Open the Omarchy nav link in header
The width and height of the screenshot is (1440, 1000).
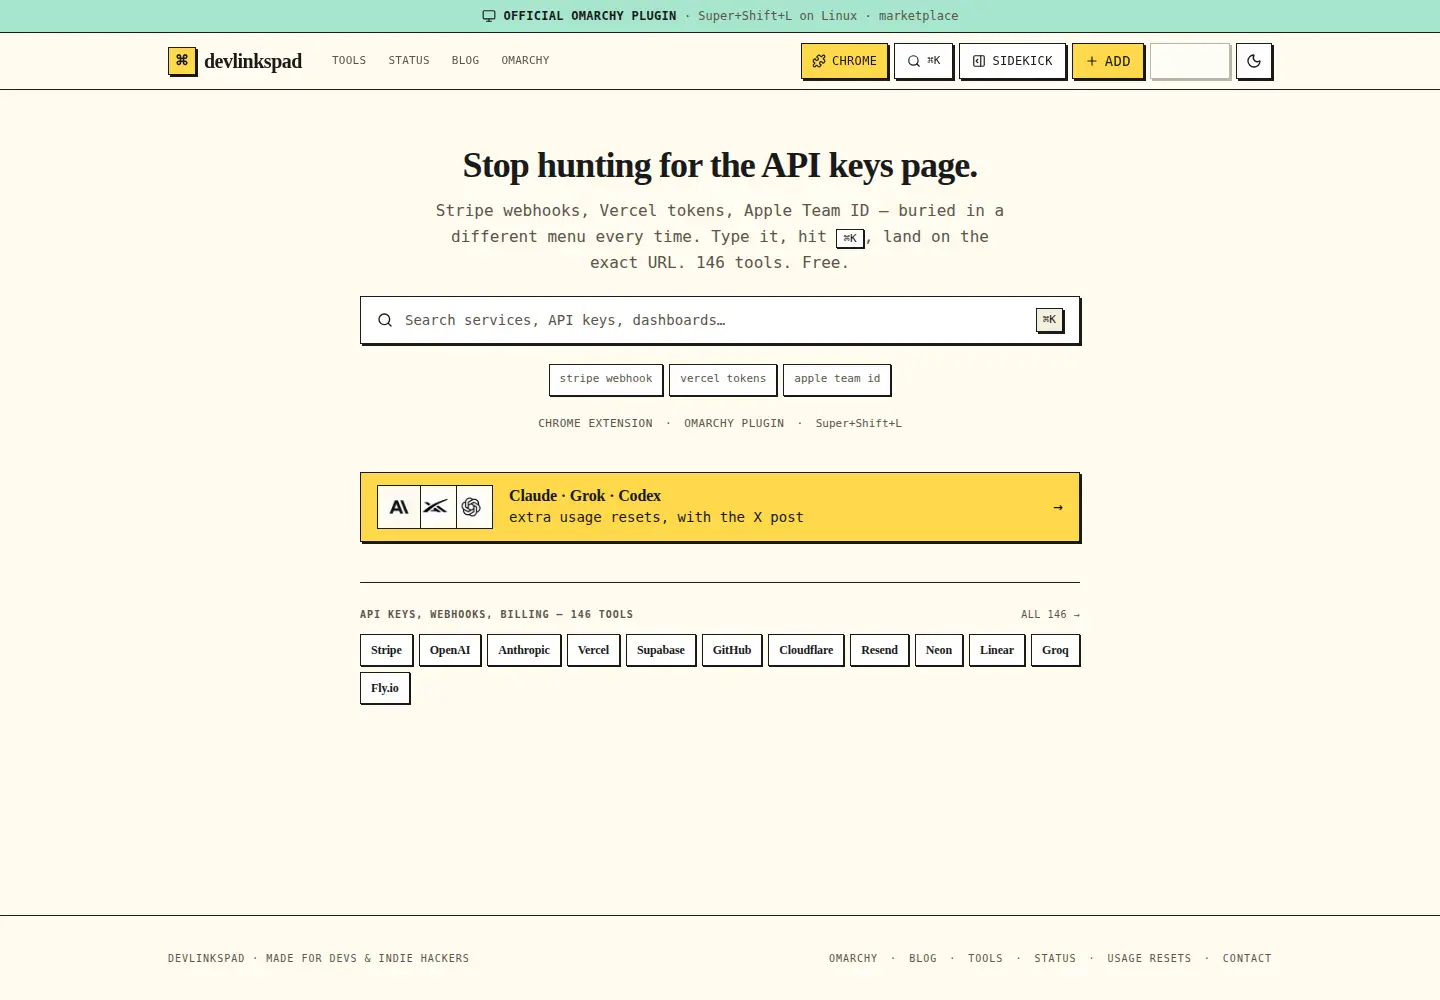(525, 61)
